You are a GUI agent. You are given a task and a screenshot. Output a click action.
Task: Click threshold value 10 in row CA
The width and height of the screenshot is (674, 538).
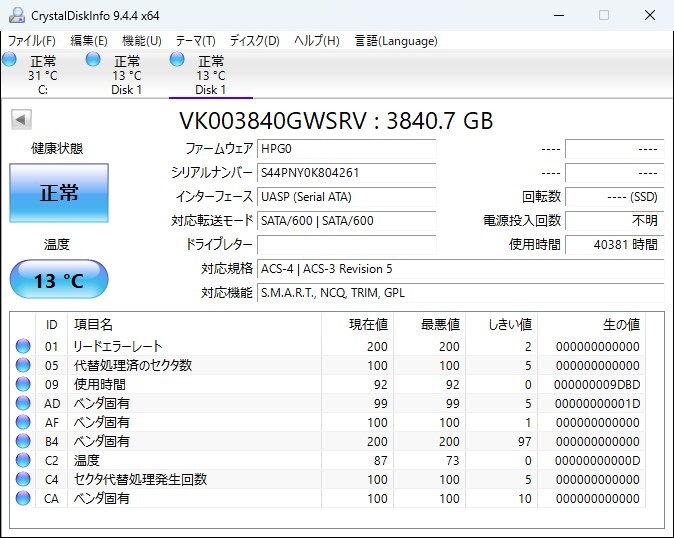click(x=524, y=498)
